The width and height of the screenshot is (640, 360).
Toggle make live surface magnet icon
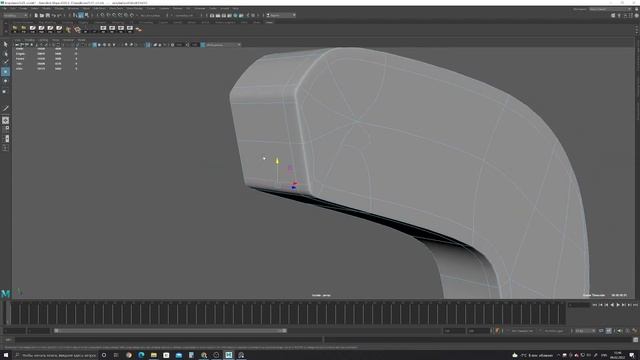click(x=132, y=16)
